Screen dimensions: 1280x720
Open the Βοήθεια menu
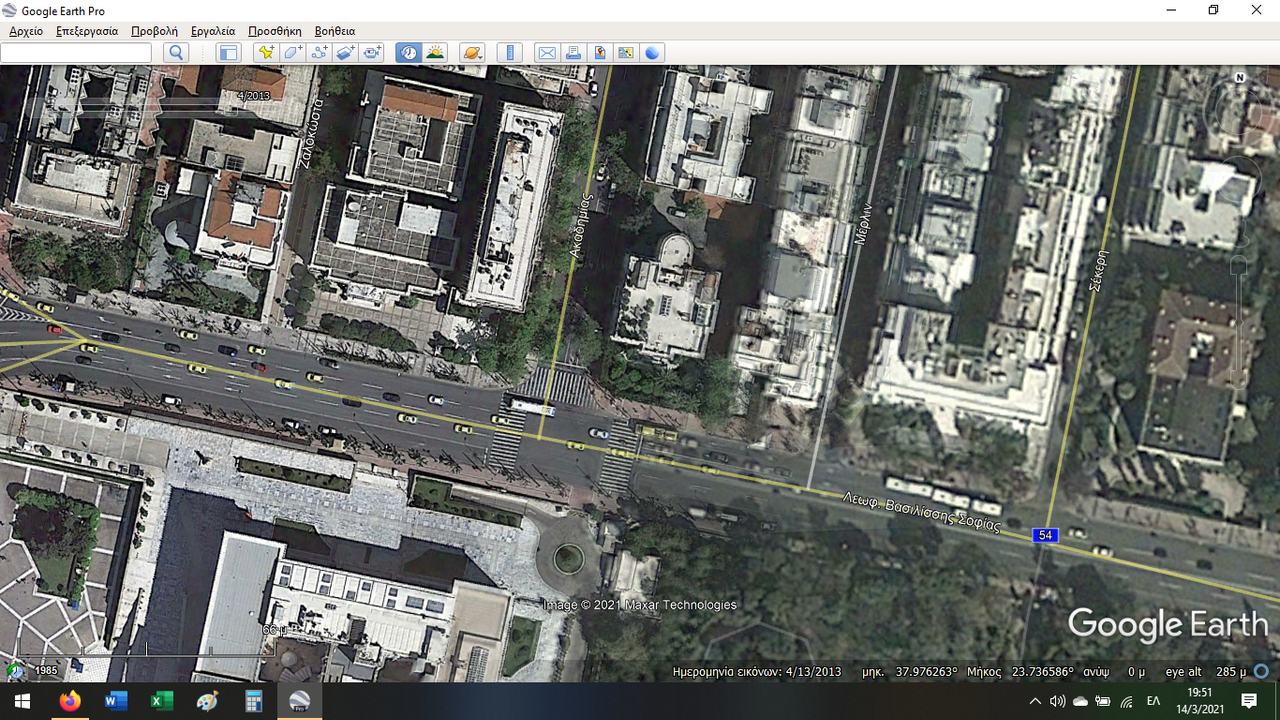(x=334, y=31)
